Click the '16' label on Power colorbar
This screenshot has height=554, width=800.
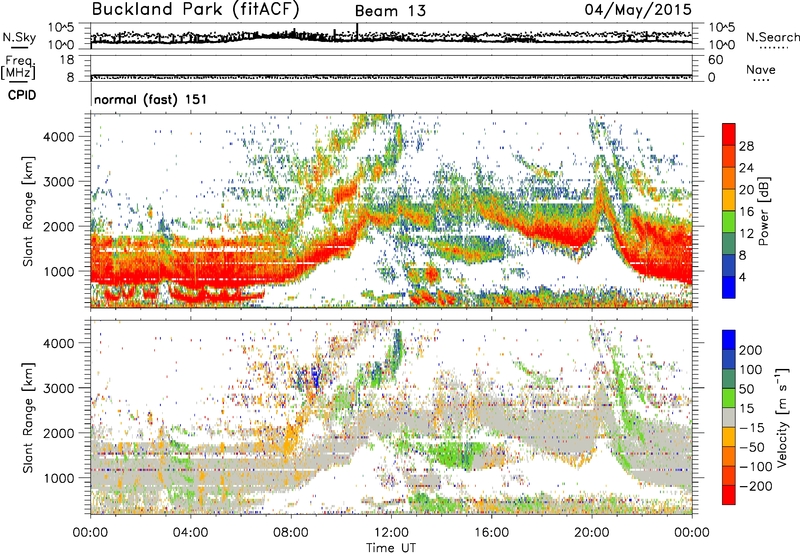[x=746, y=212]
